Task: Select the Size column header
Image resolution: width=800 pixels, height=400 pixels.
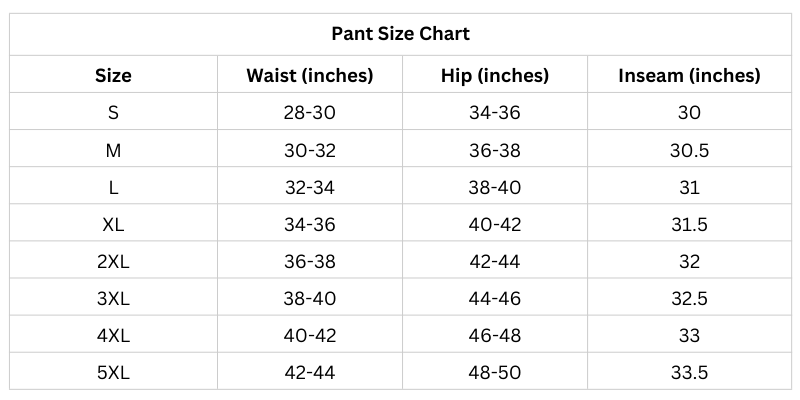Action: pyautogui.click(x=113, y=75)
